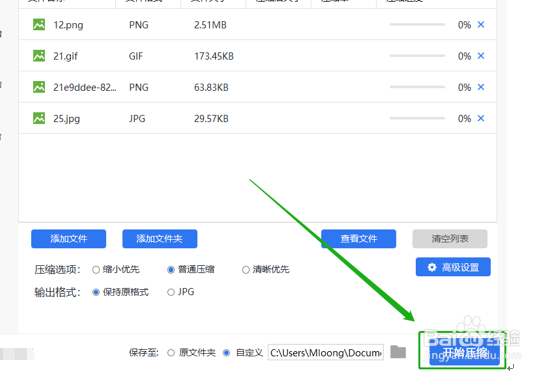Click the GIF format cell
Image resolution: width=552 pixels, height=375 pixels.
tap(136, 56)
